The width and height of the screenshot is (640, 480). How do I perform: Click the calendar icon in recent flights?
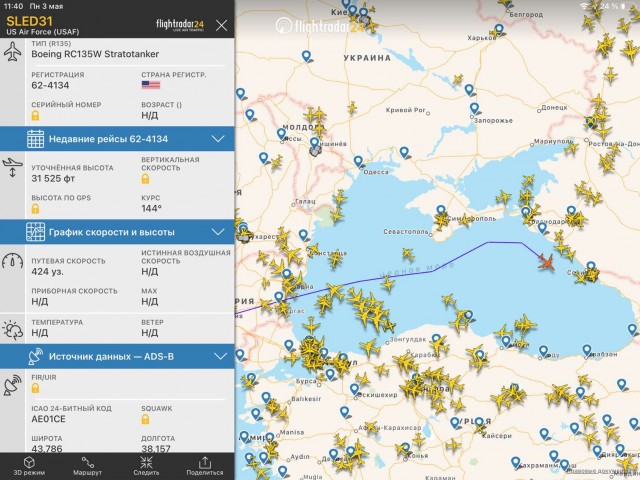[36, 139]
